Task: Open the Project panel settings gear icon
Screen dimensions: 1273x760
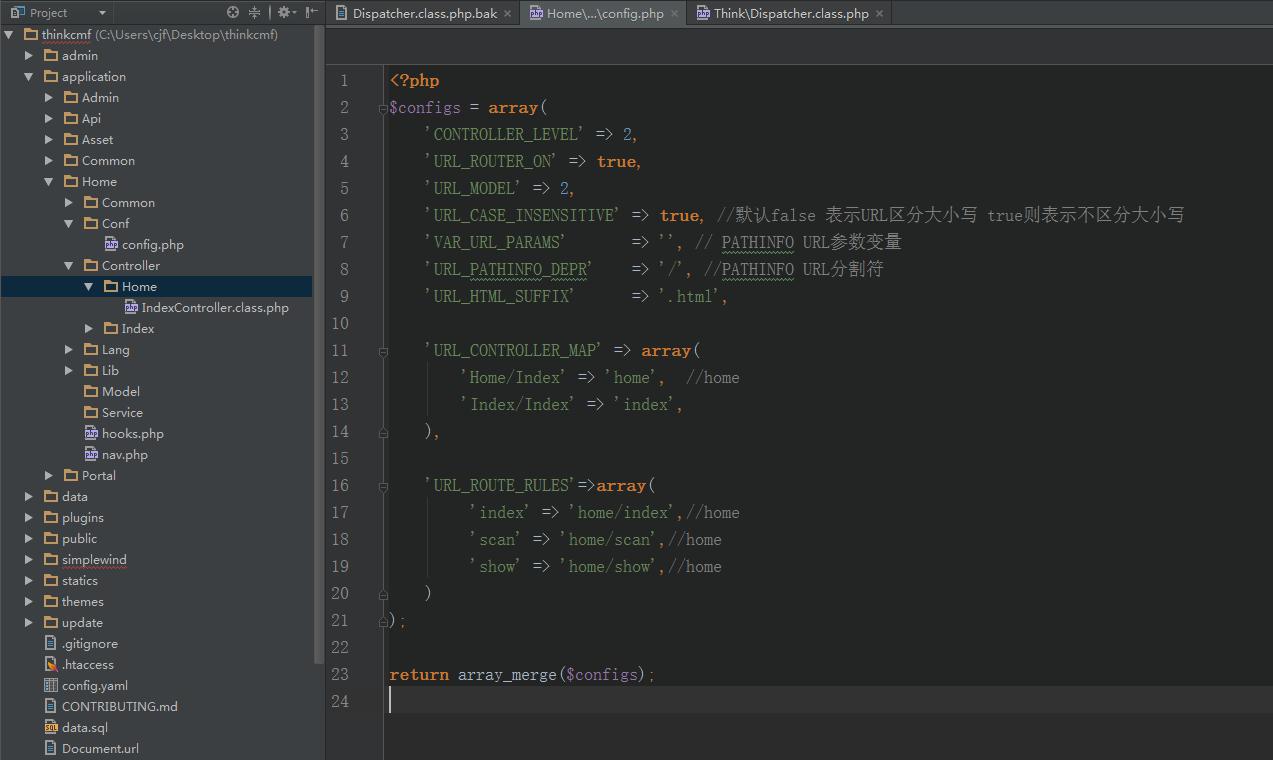Action: (286, 12)
